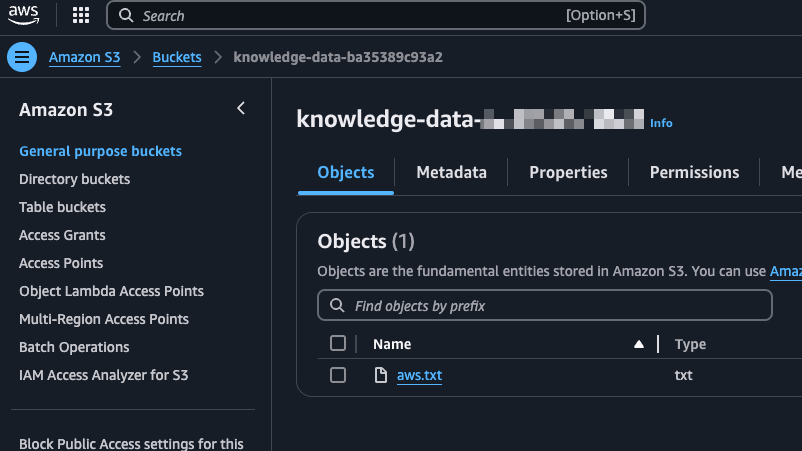
Task: Switch to the Objects tab
Action: (346, 173)
